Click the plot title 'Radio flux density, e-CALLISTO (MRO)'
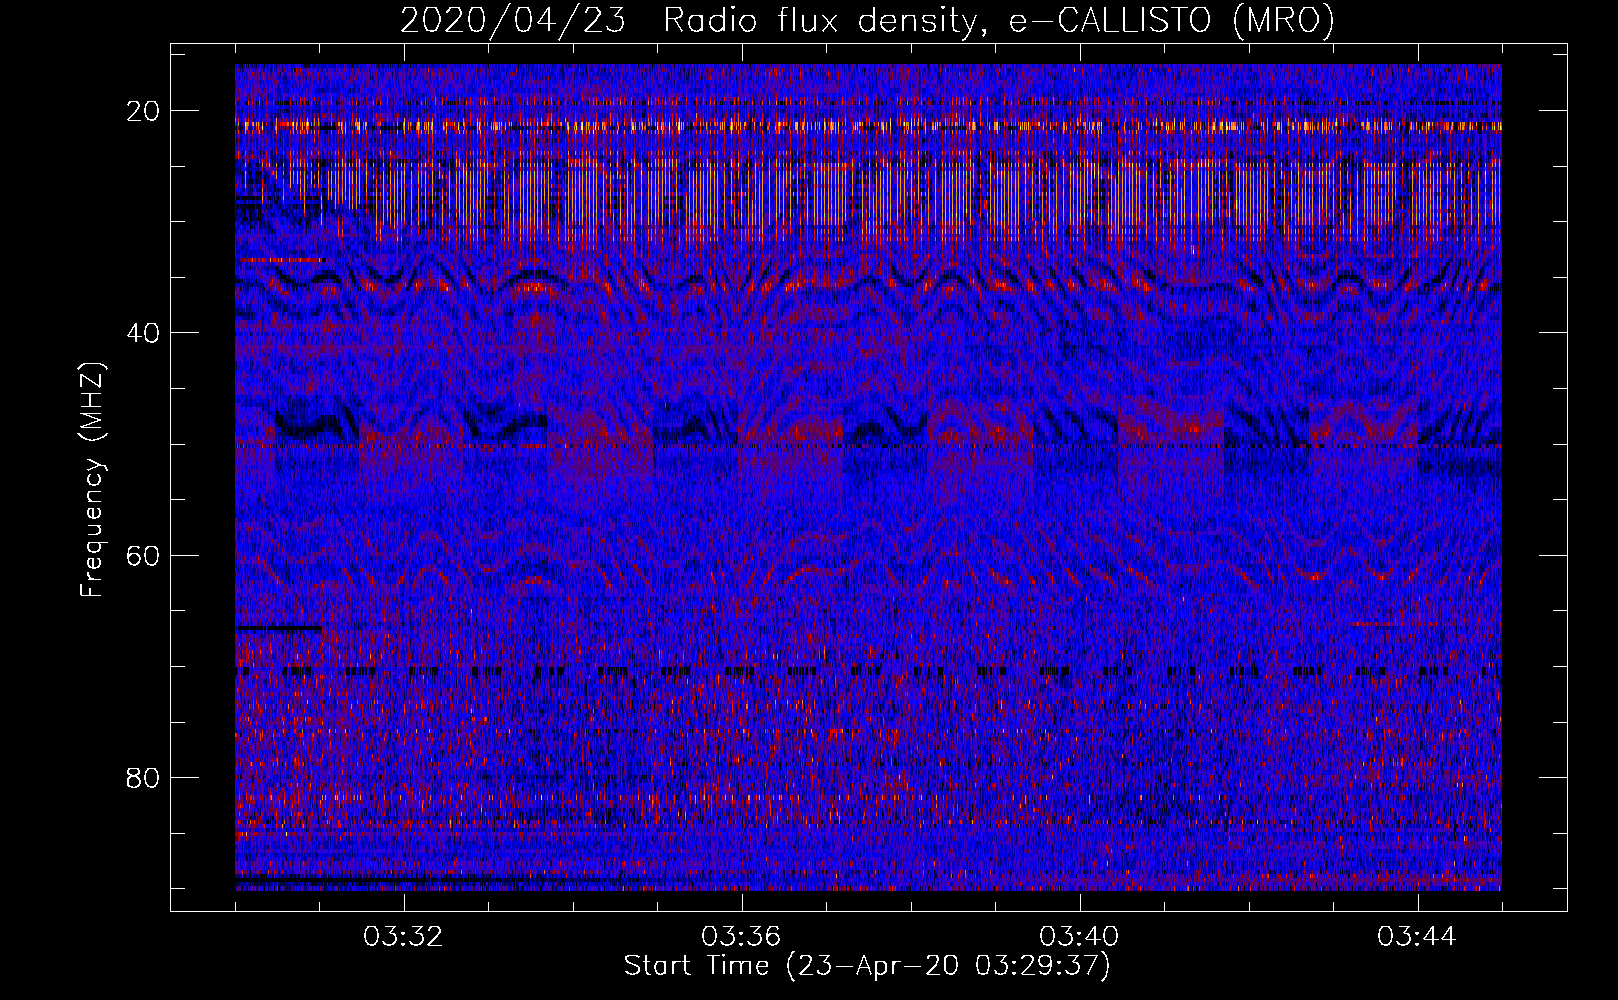 [999, 21]
